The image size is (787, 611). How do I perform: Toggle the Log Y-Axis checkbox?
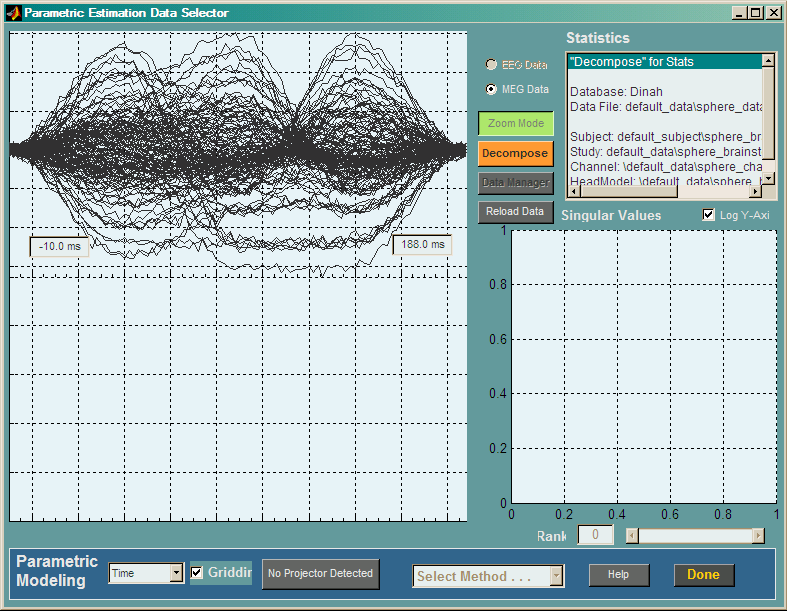(x=709, y=215)
